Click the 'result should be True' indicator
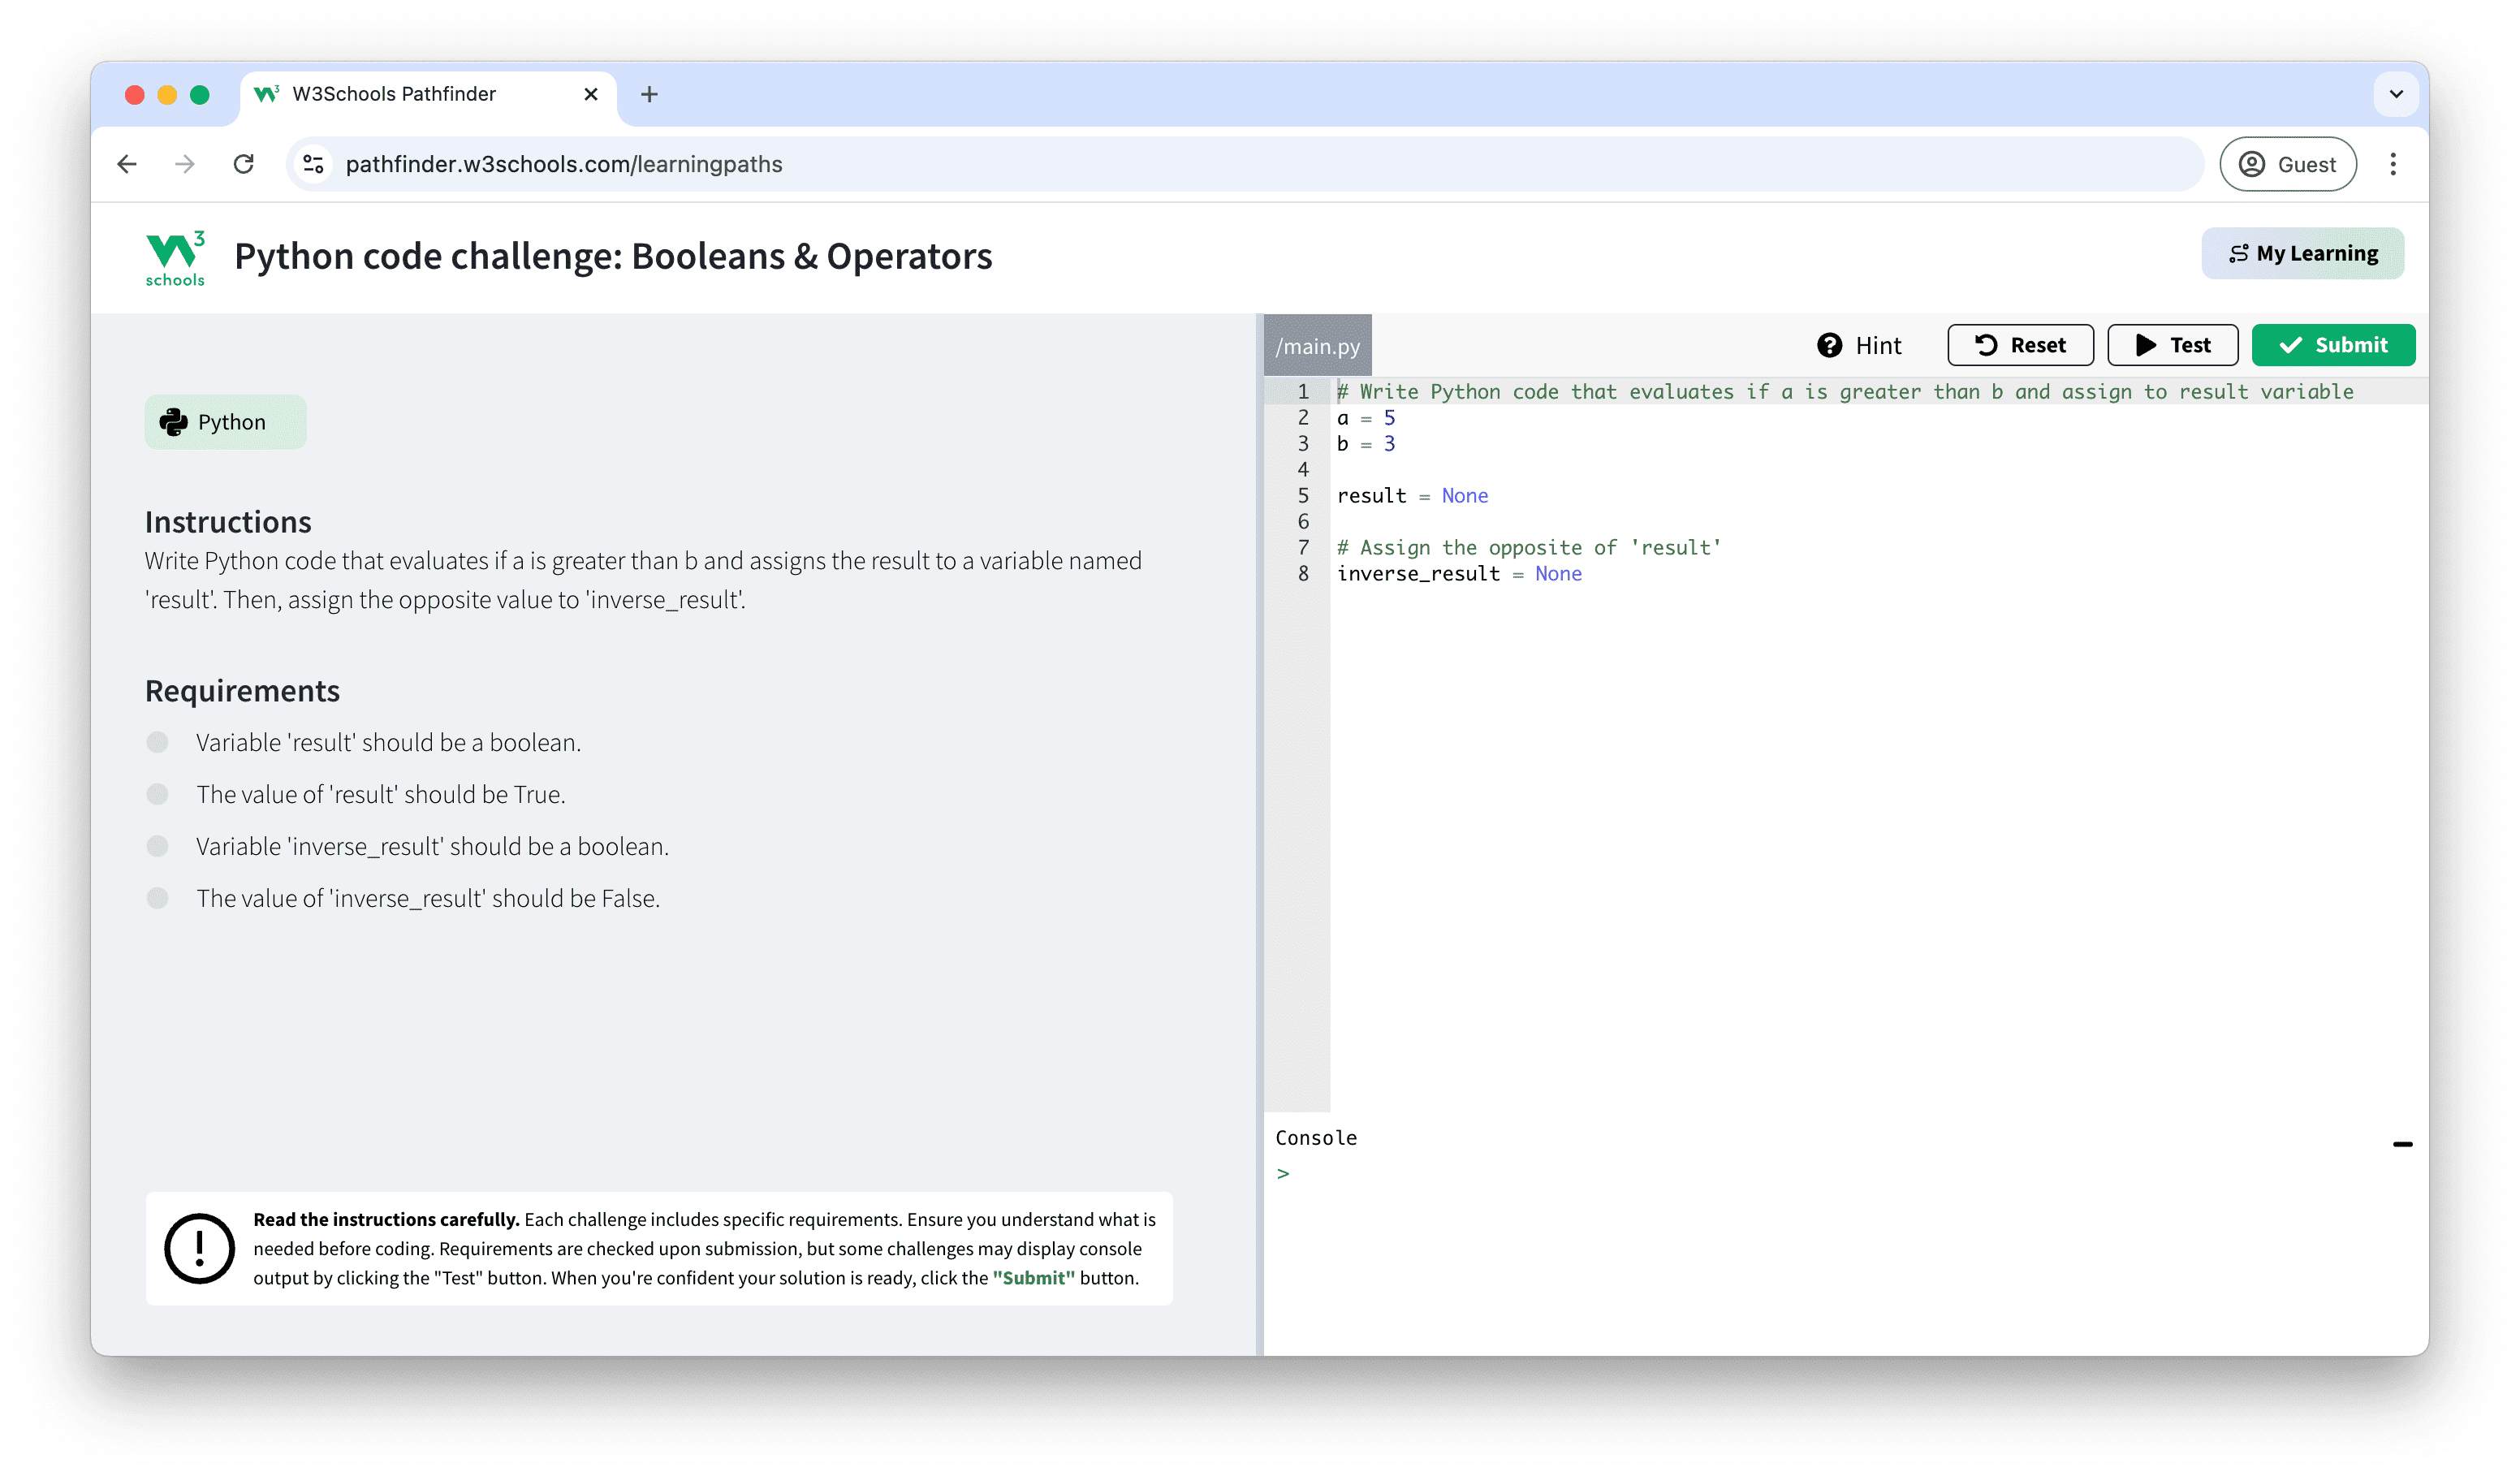 157,794
